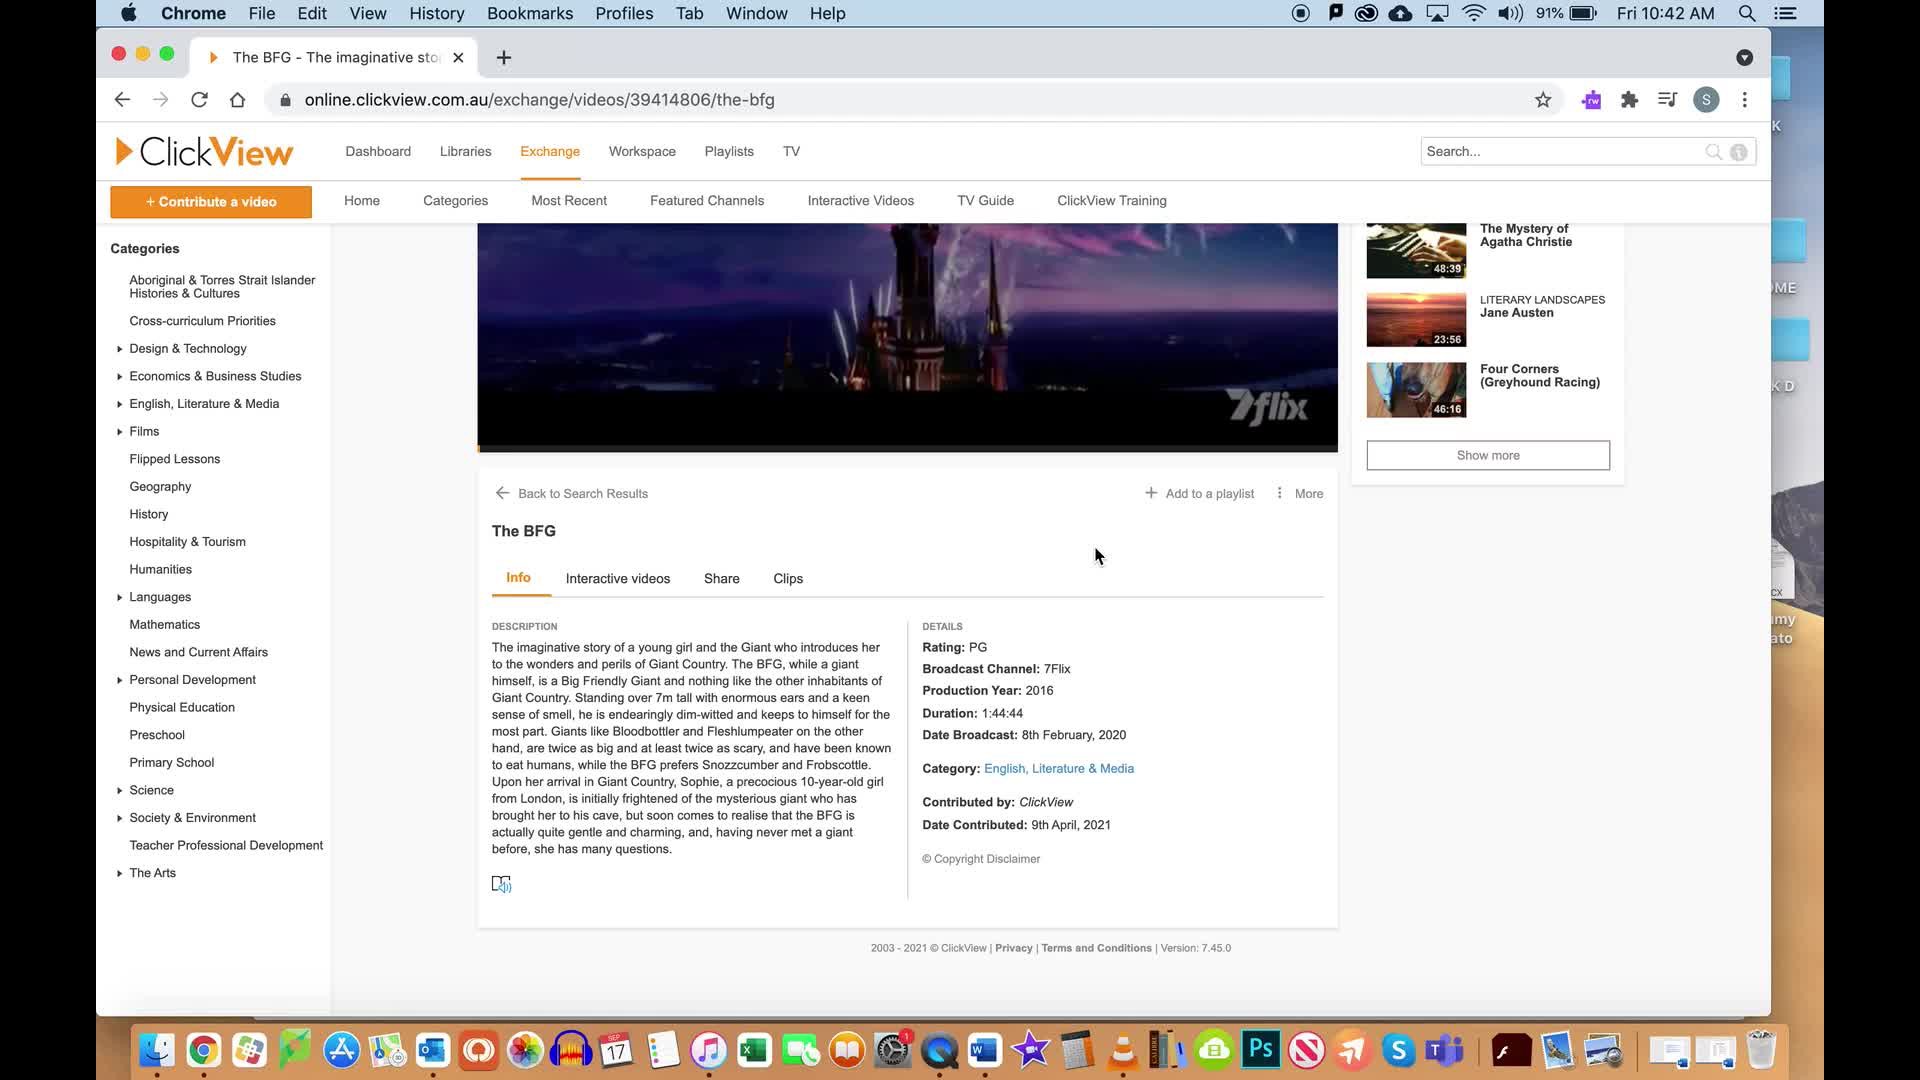Switch to the Interactive videos tab
The height and width of the screenshot is (1080, 1920).
click(x=617, y=579)
